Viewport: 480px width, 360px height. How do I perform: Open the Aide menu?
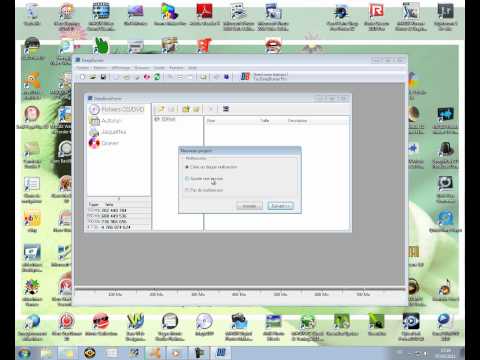coord(192,68)
